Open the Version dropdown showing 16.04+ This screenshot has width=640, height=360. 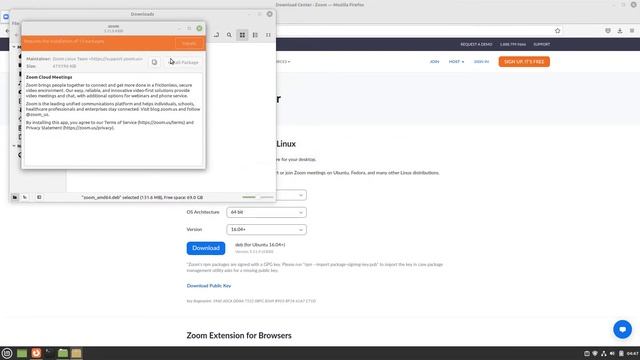pos(266,229)
